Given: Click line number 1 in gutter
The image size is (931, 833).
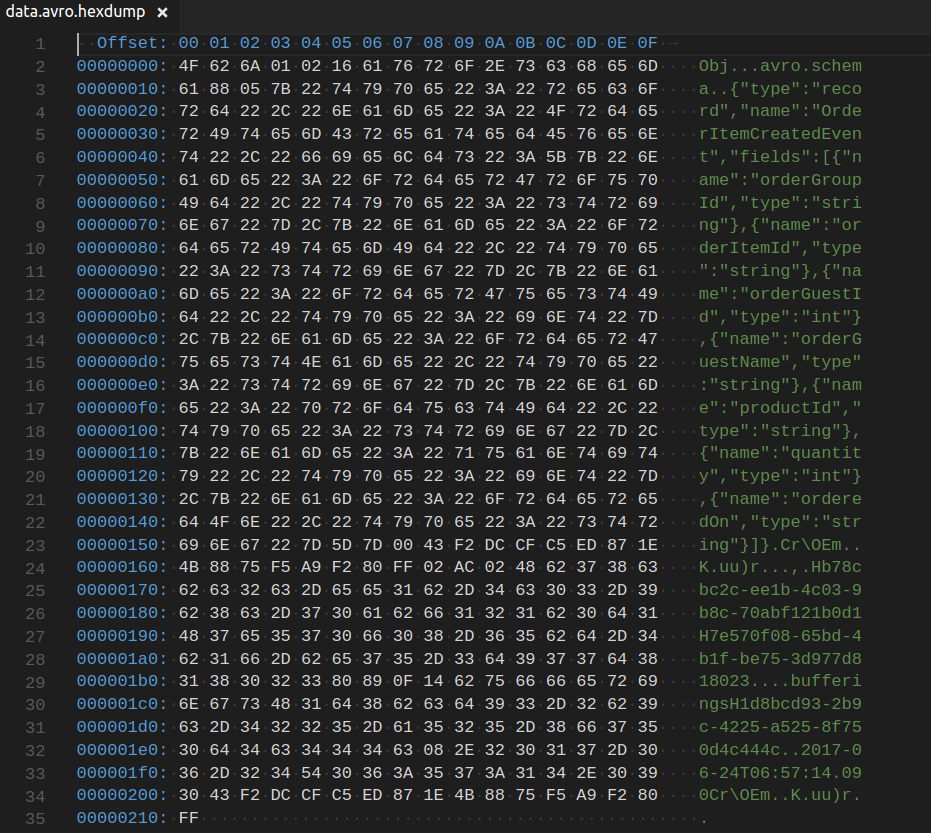Looking at the screenshot, I should (40, 44).
